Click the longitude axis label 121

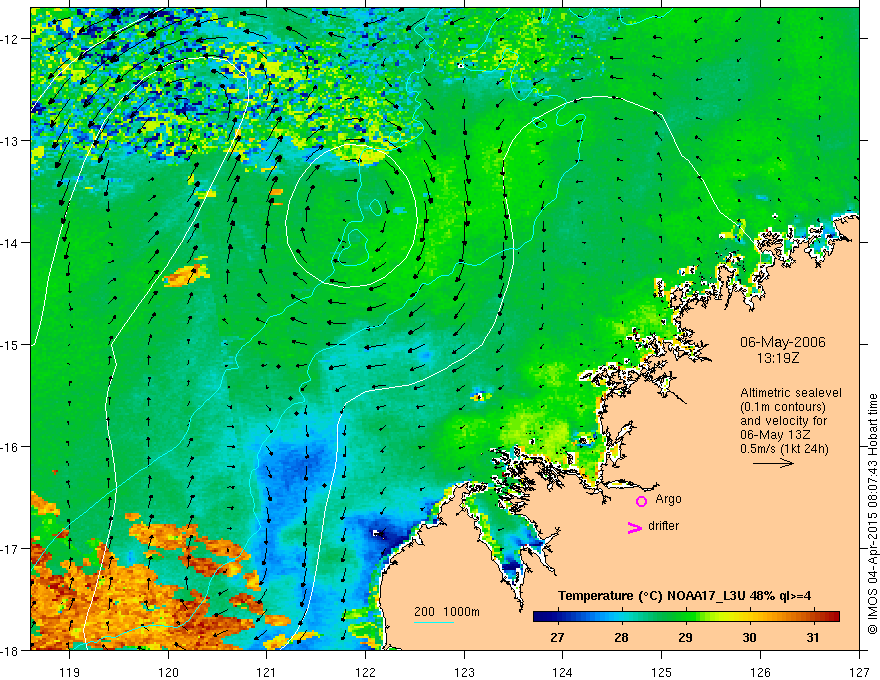pos(267,672)
